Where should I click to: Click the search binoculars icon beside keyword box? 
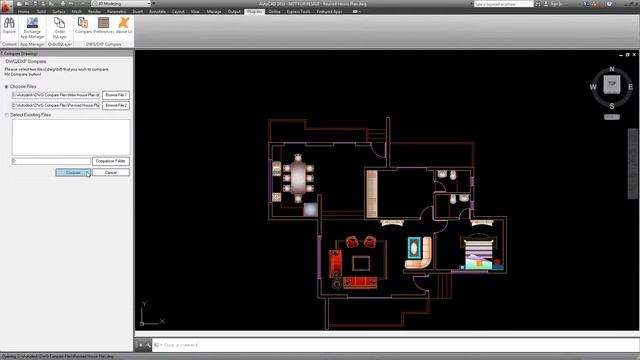(x=538, y=4)
